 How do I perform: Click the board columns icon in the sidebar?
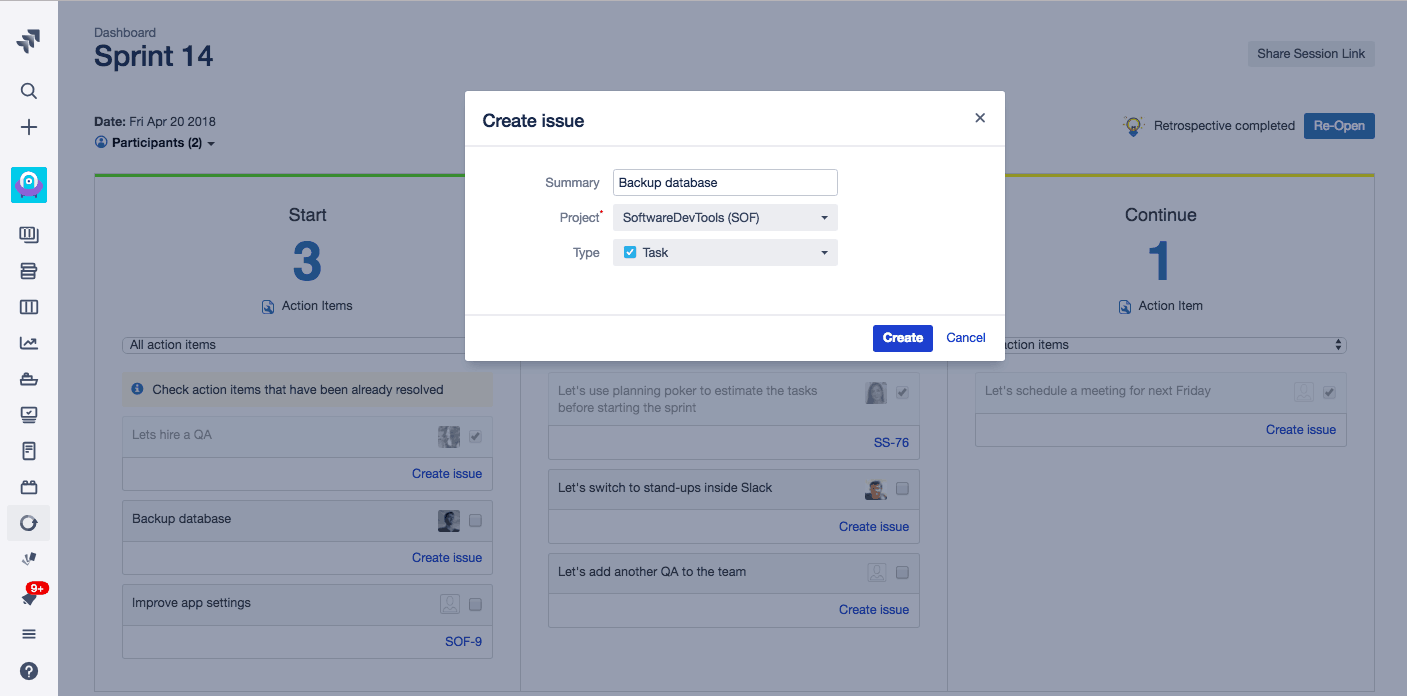pyautogui.click(x=28, y=306)
